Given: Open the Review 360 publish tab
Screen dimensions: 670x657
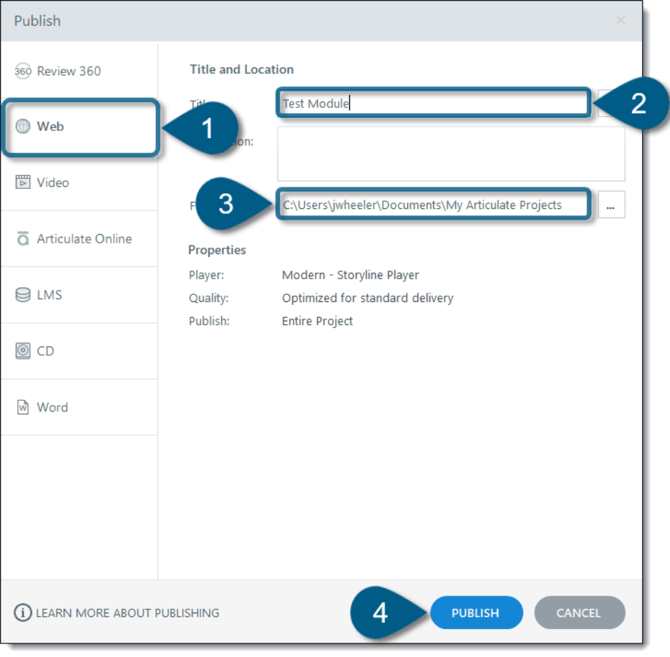Looking at the screenshot, I should point(79,71).
